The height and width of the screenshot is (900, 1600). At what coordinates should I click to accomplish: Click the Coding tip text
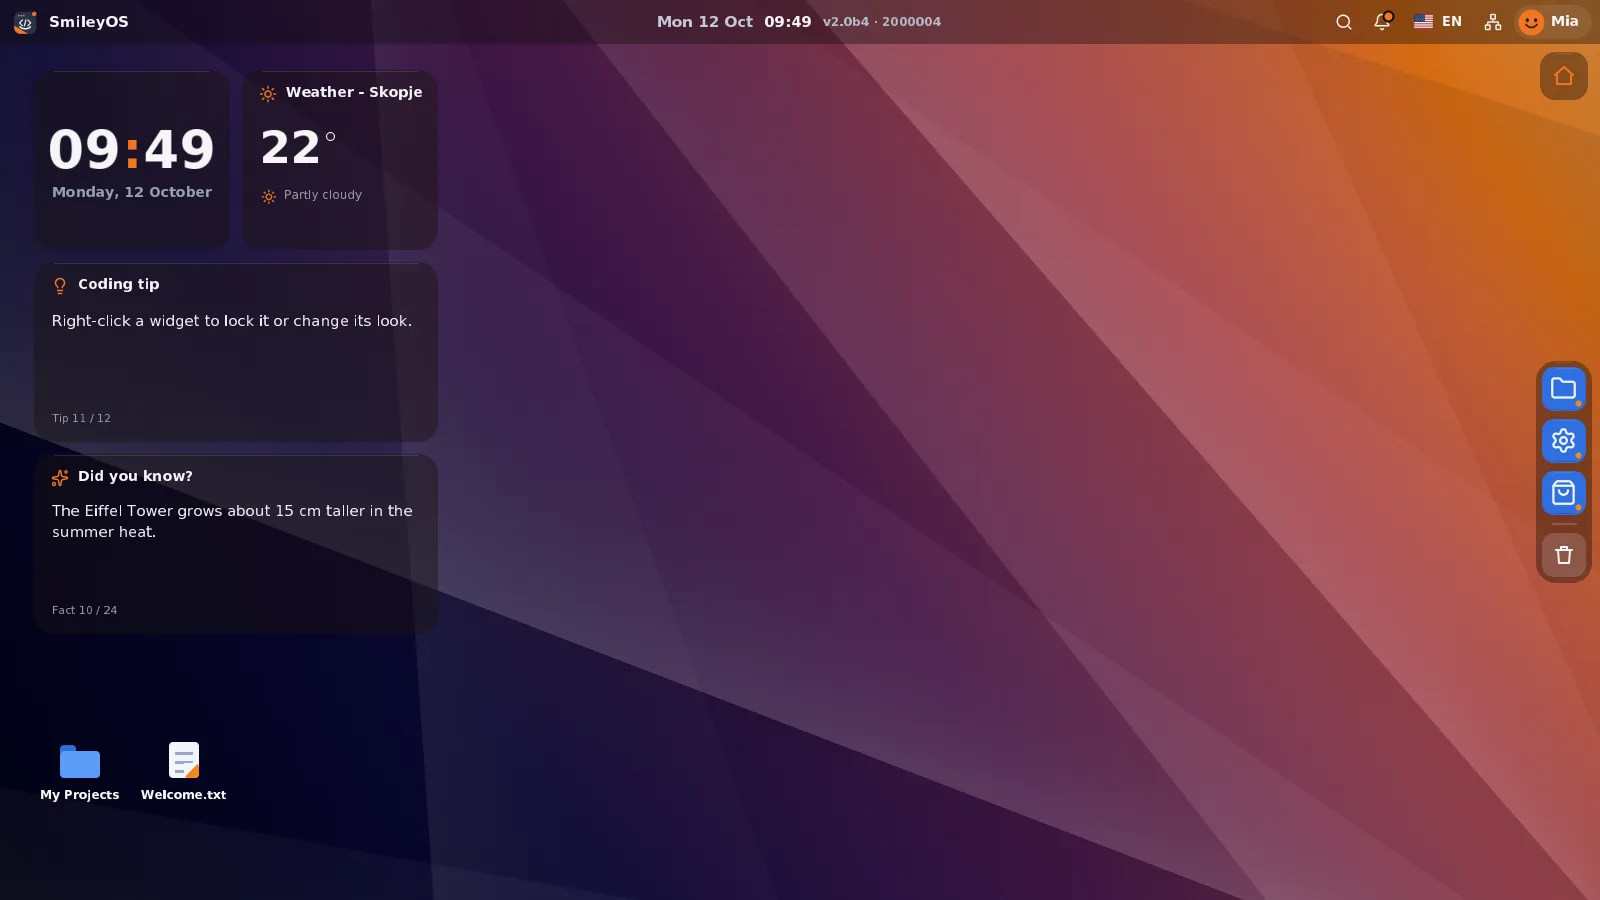232,321
